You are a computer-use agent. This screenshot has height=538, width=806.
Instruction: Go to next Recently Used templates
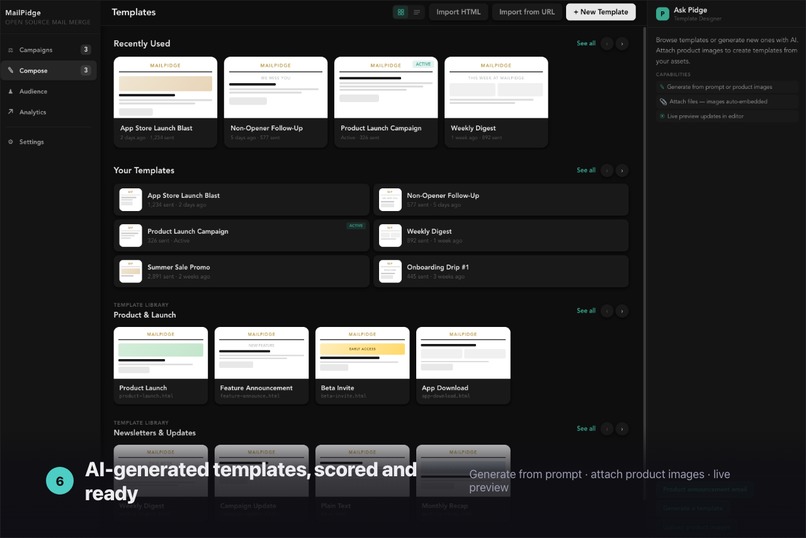pos(622,44)
